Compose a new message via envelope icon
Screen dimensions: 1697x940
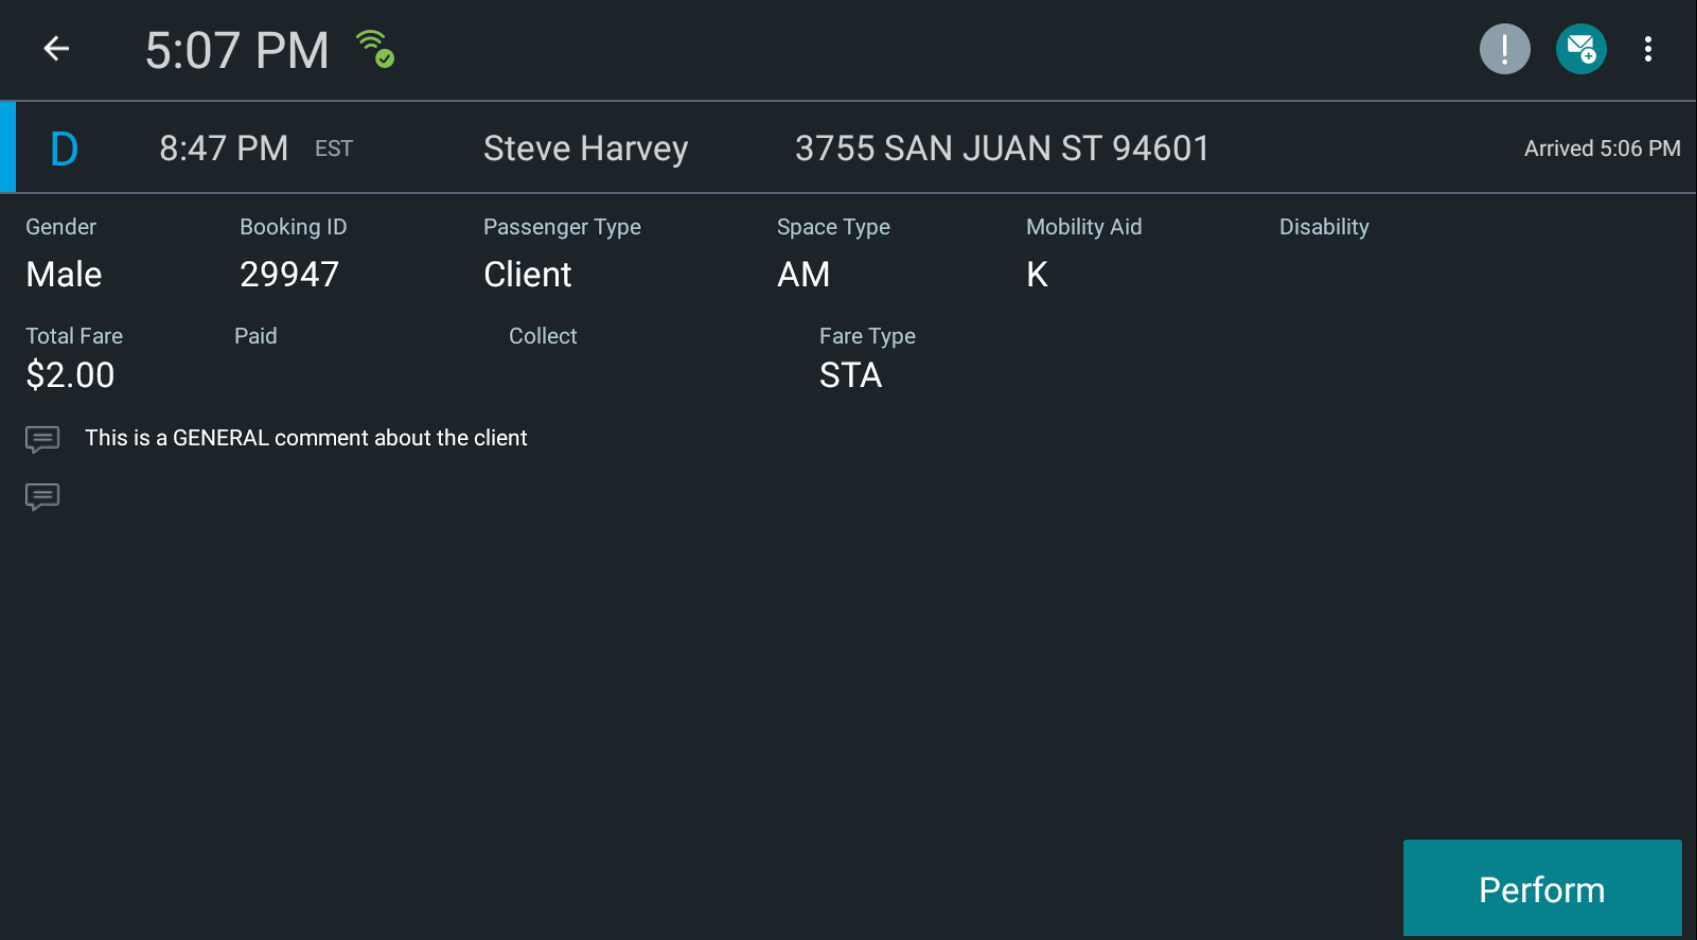pos(1581,48)
